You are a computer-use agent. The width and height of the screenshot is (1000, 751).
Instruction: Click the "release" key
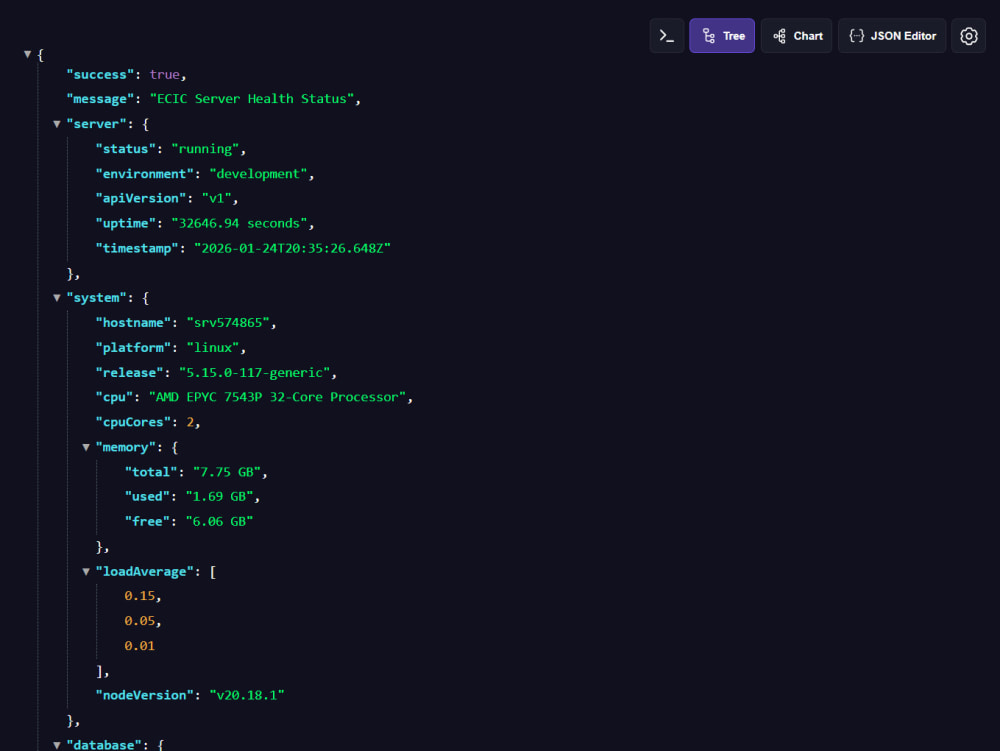(x=129, y=373)
